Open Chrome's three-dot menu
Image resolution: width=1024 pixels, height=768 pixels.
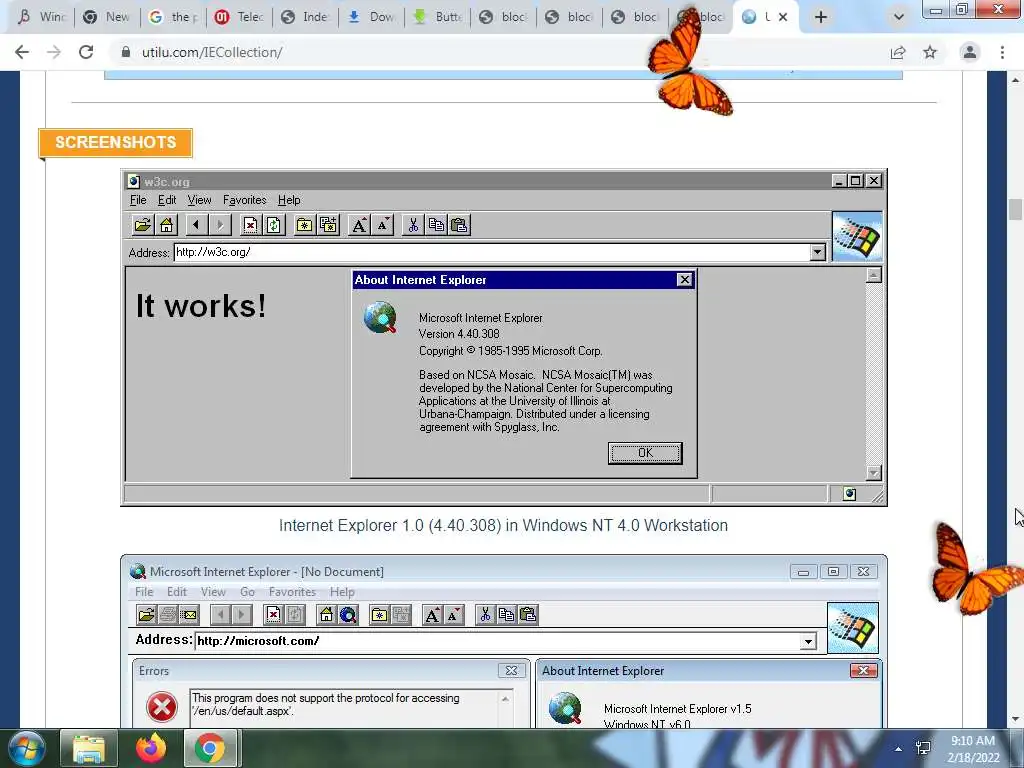[x=1002, y=52]
